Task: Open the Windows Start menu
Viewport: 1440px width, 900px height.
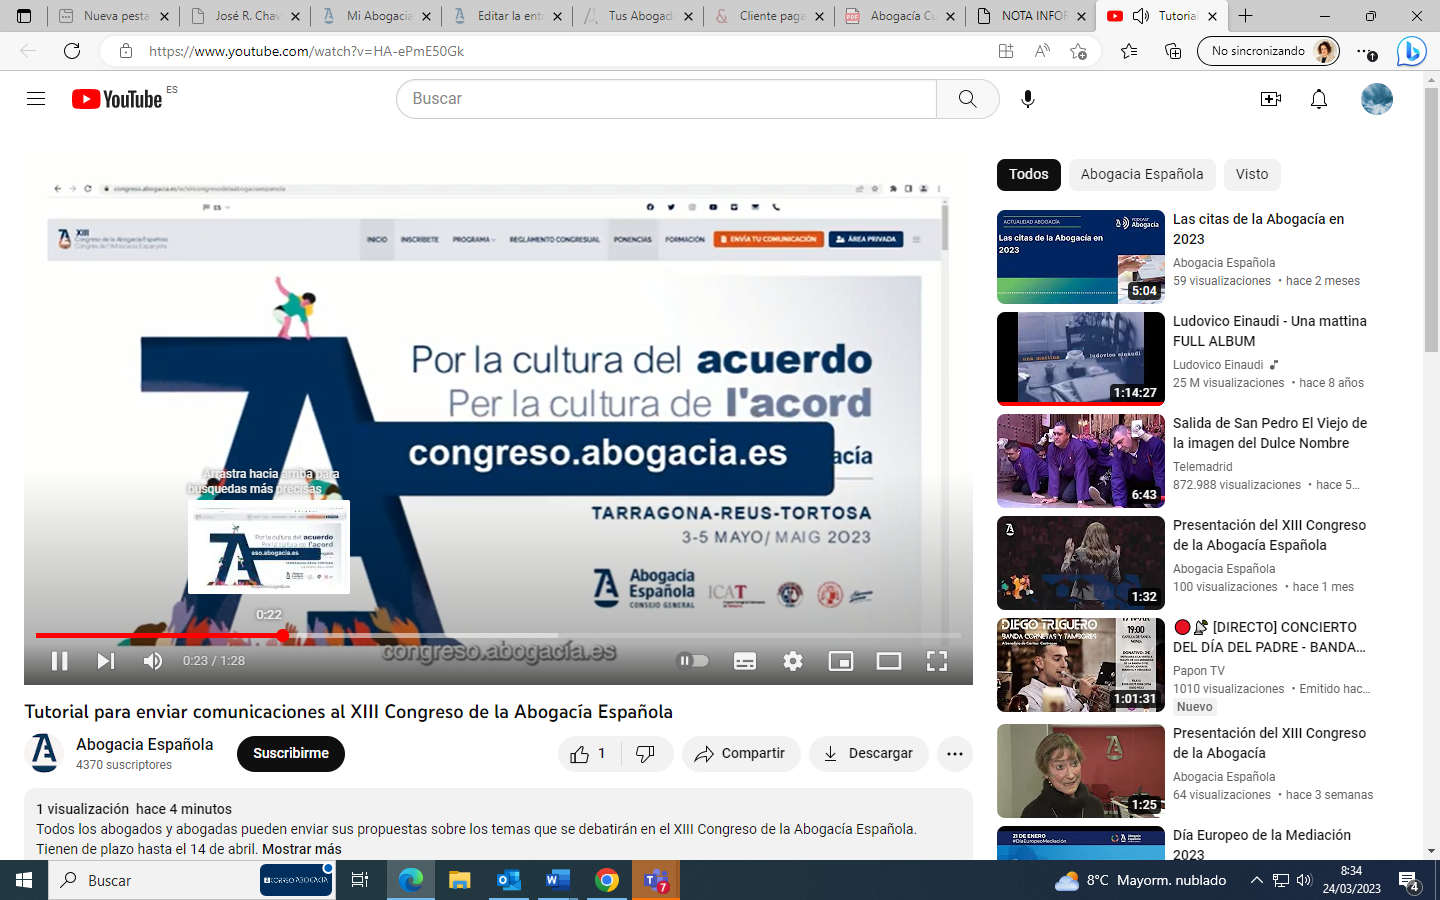Action: (24, 880)
